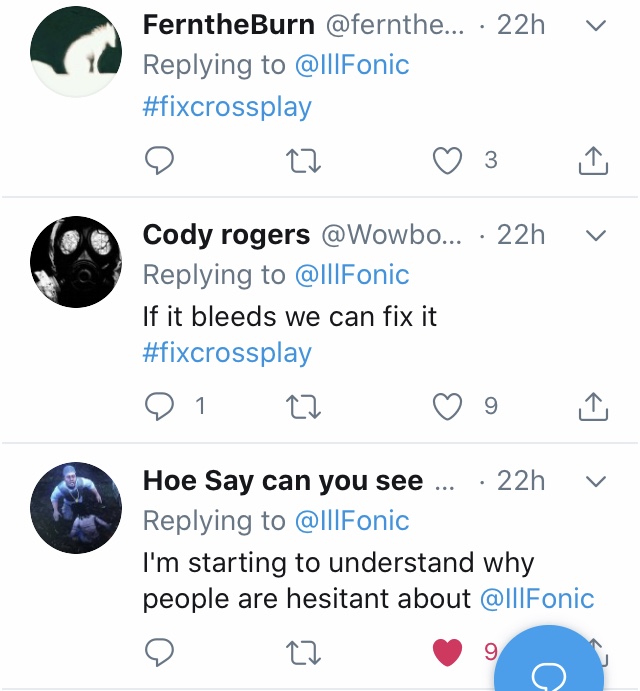Open options chevron on FerntheBurn's tweet
The height and width of the screenshot is (691, 640).
pyautogui.click(x=595, y=25)
